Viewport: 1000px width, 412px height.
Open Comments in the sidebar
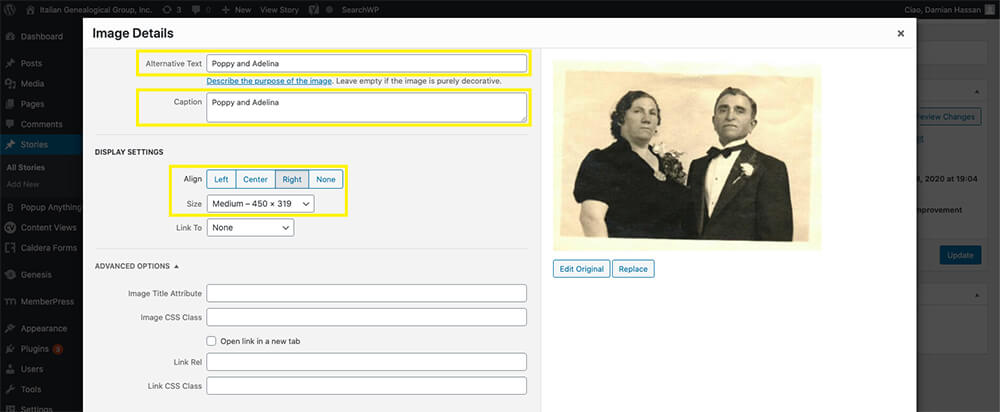pos(41,124)
